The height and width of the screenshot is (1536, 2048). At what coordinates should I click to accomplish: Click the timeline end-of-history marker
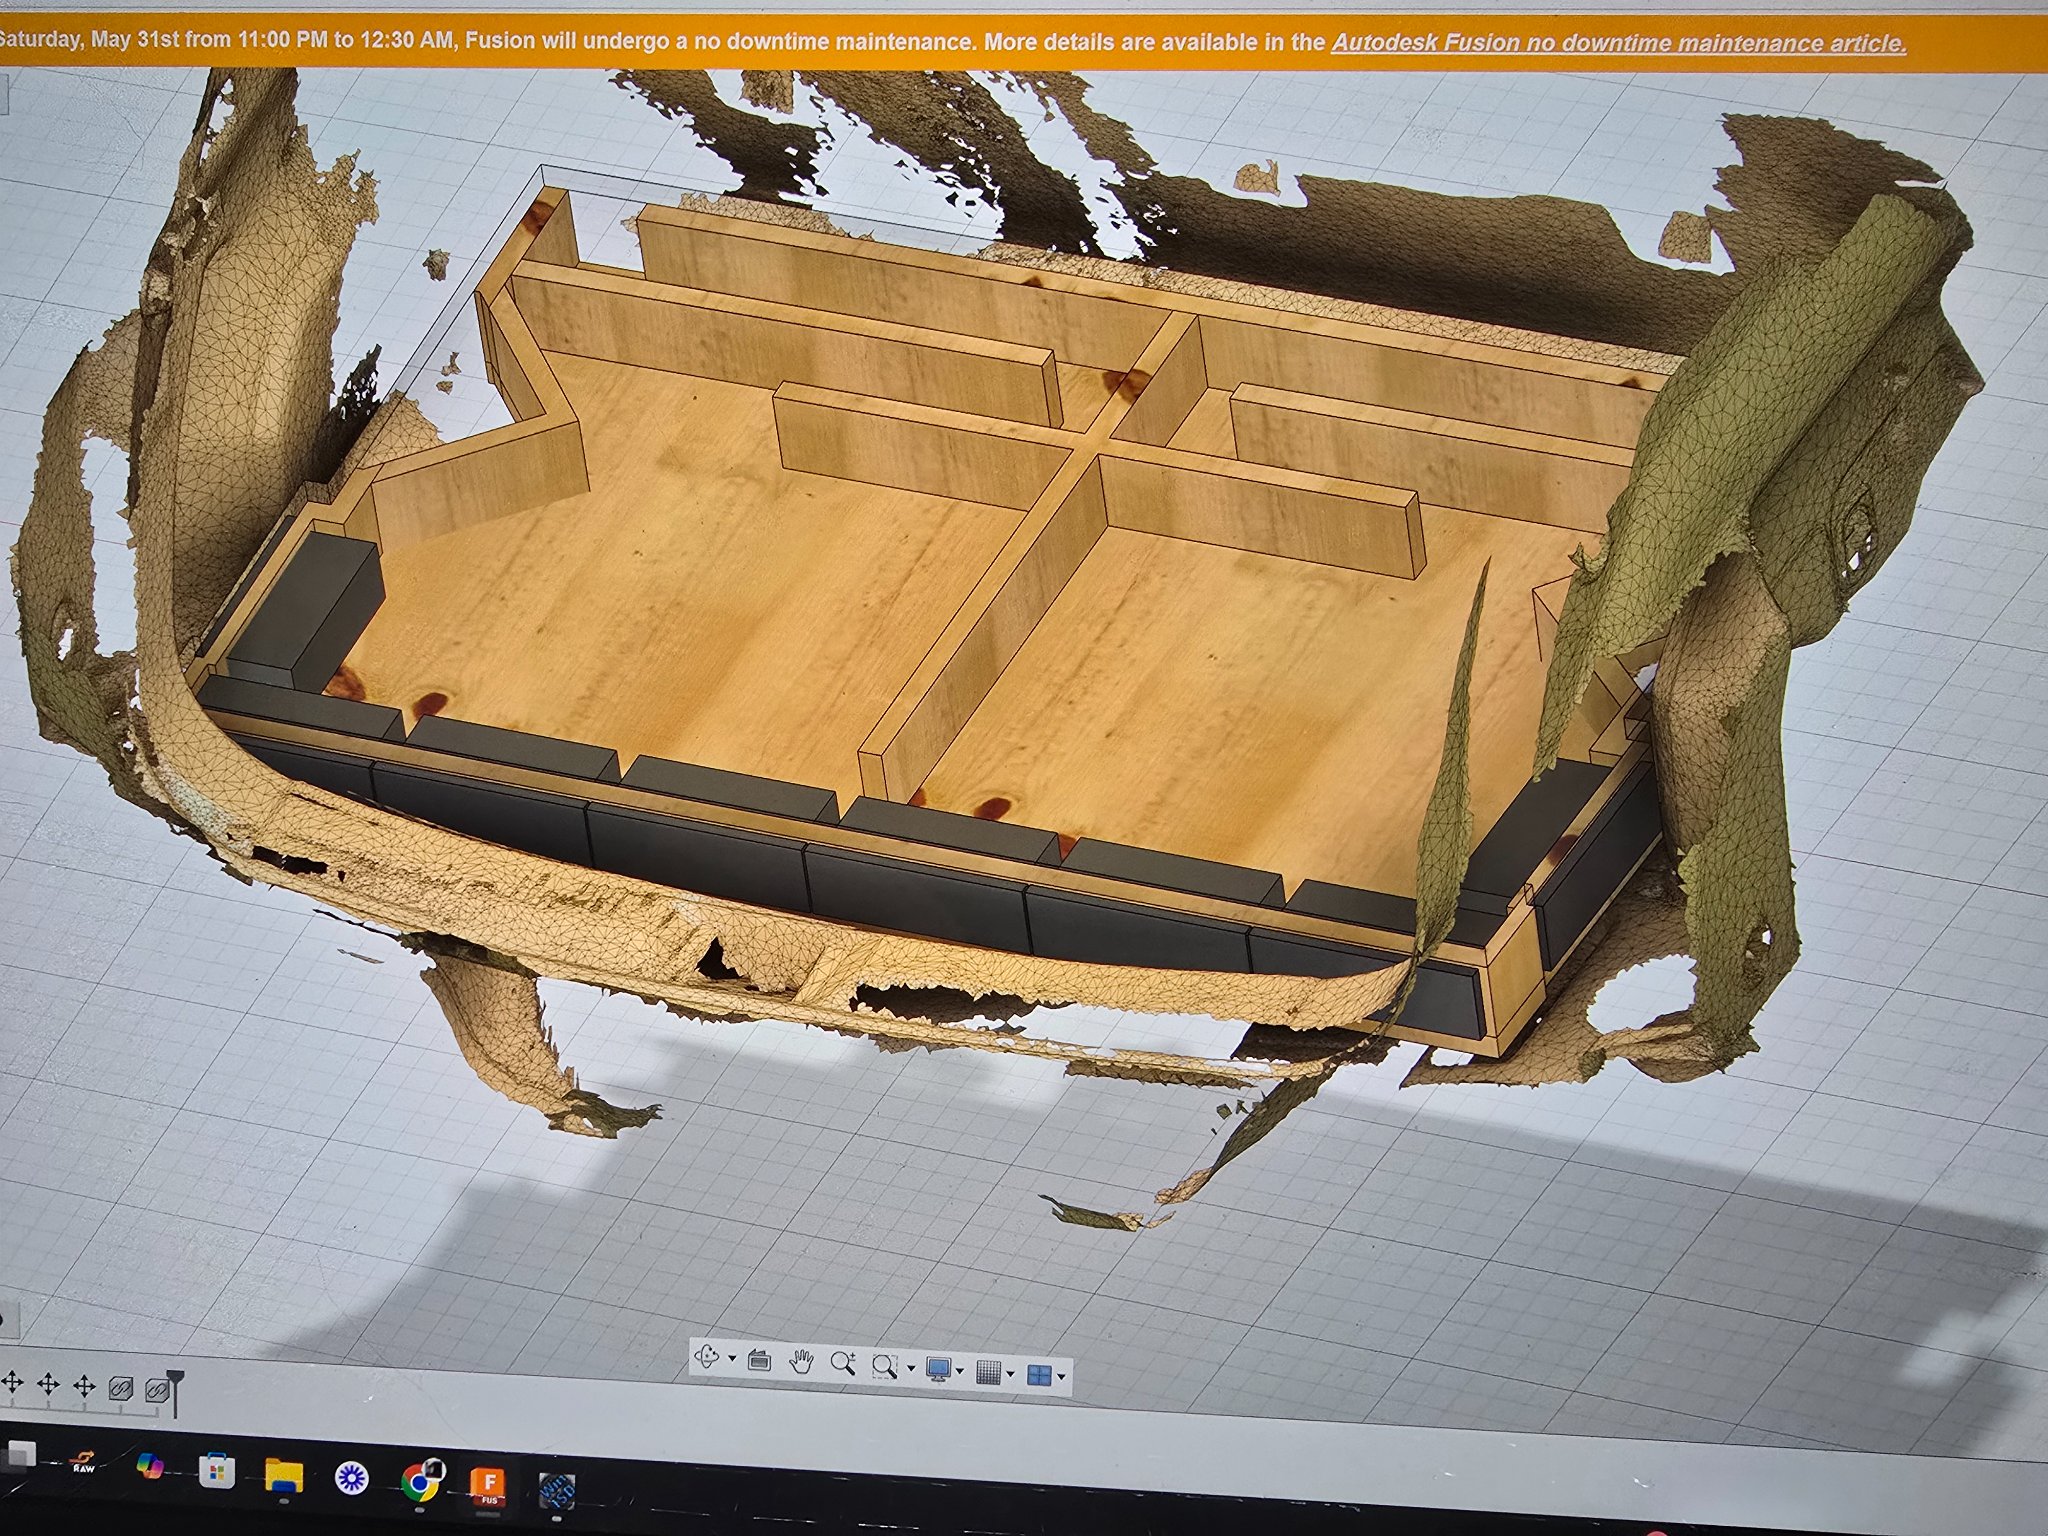175,1392
